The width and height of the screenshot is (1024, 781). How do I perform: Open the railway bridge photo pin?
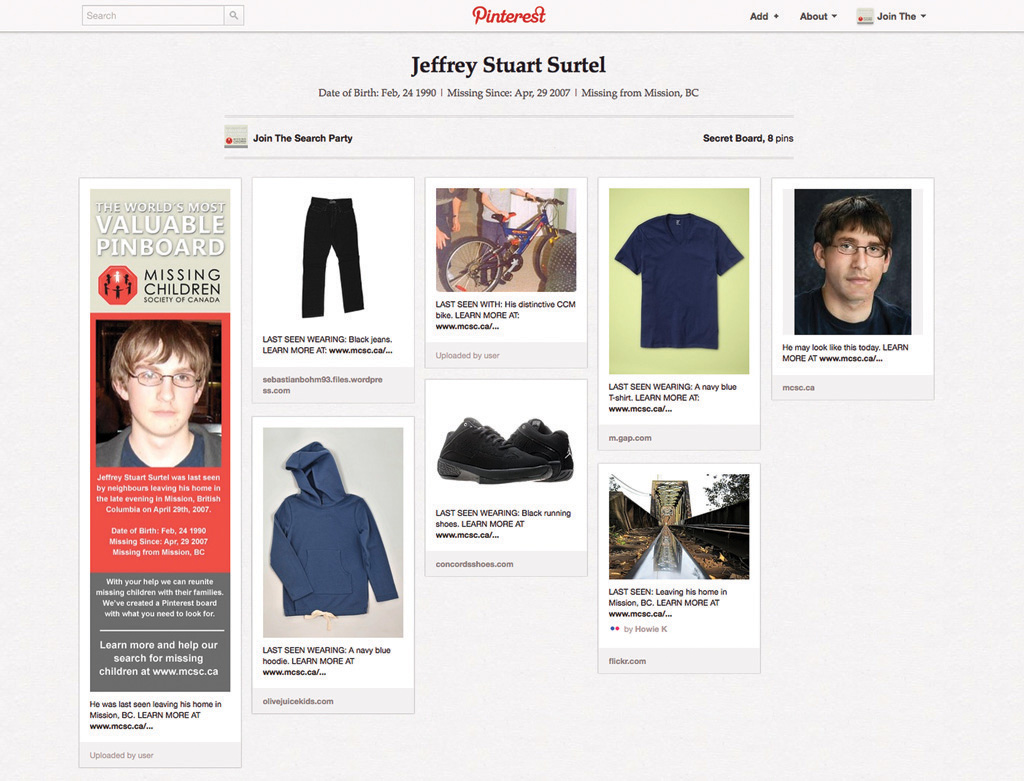pos(679,527)
